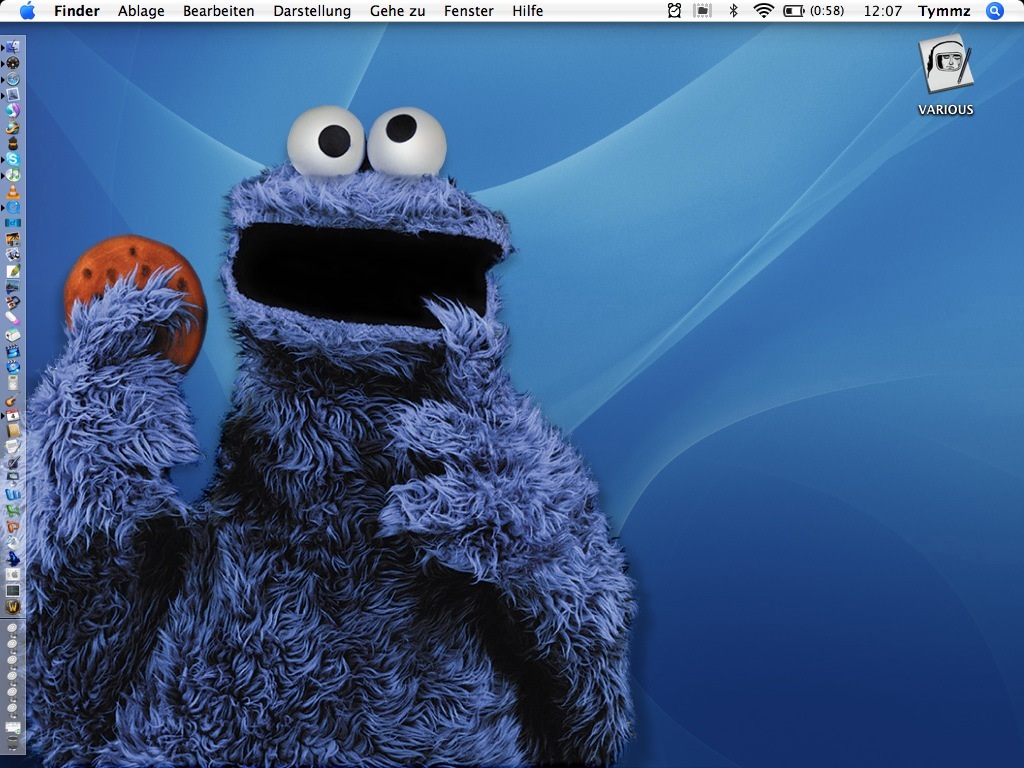Open the pill-shaped eraser app icon
1024x768 pixels.
pyautogui.click(x=12, y=318)
